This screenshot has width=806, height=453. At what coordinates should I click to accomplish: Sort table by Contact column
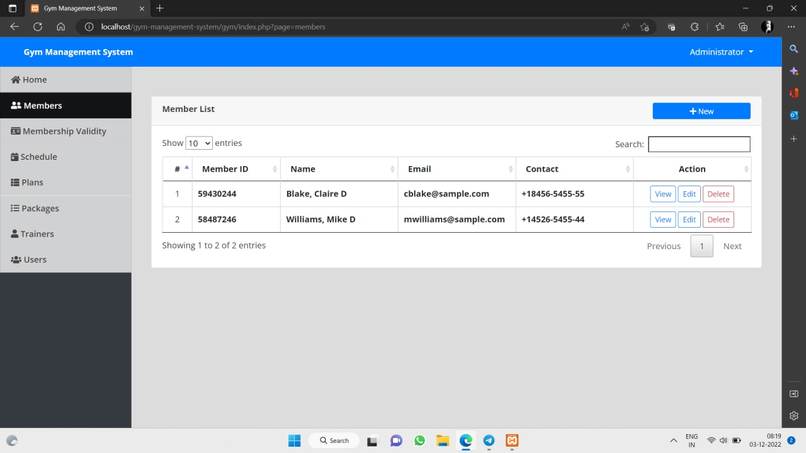(x=575, y=169)
